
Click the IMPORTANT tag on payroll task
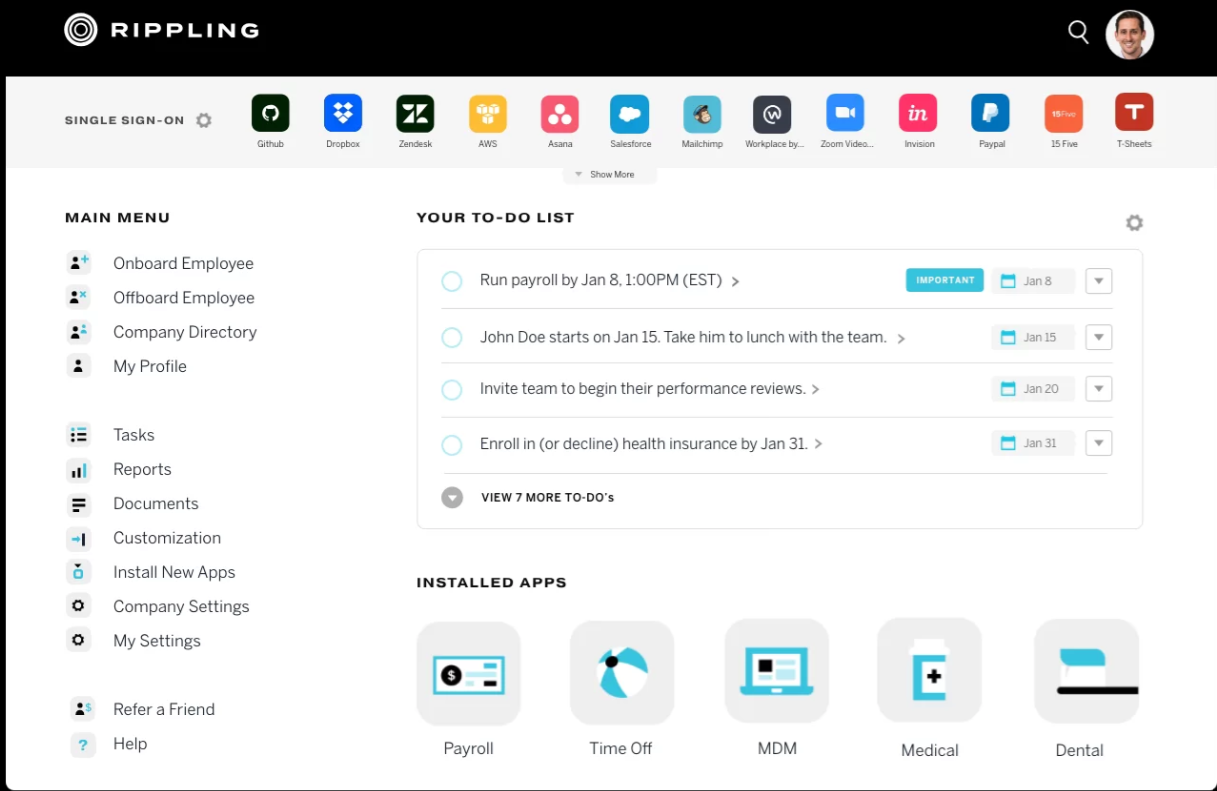945,280
